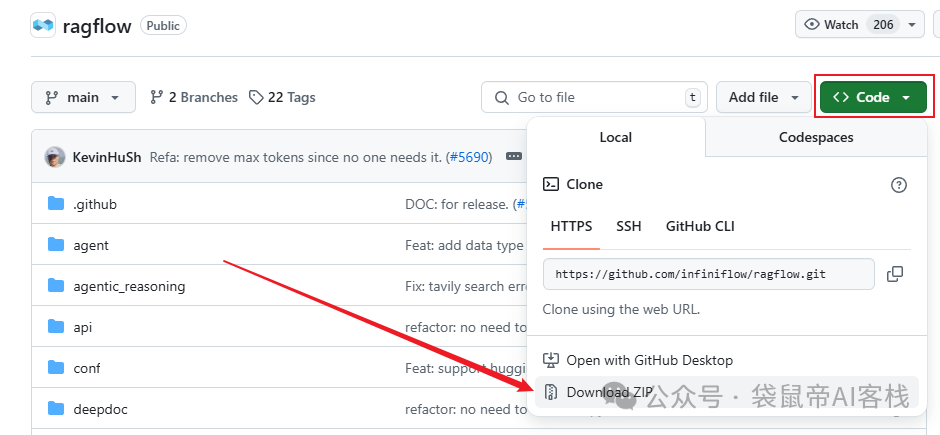Image resolution: width=940 pixels, height=435 pixels.
Task: Click the ragflow repository logo icon
Action: pyautogui.click(x=43, y=25)
